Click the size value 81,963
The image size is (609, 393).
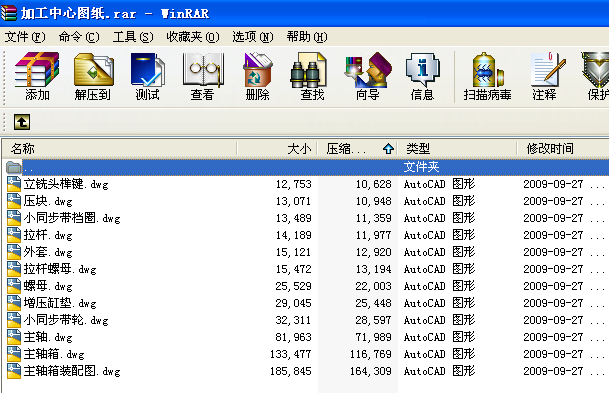(x=294, y=337)
